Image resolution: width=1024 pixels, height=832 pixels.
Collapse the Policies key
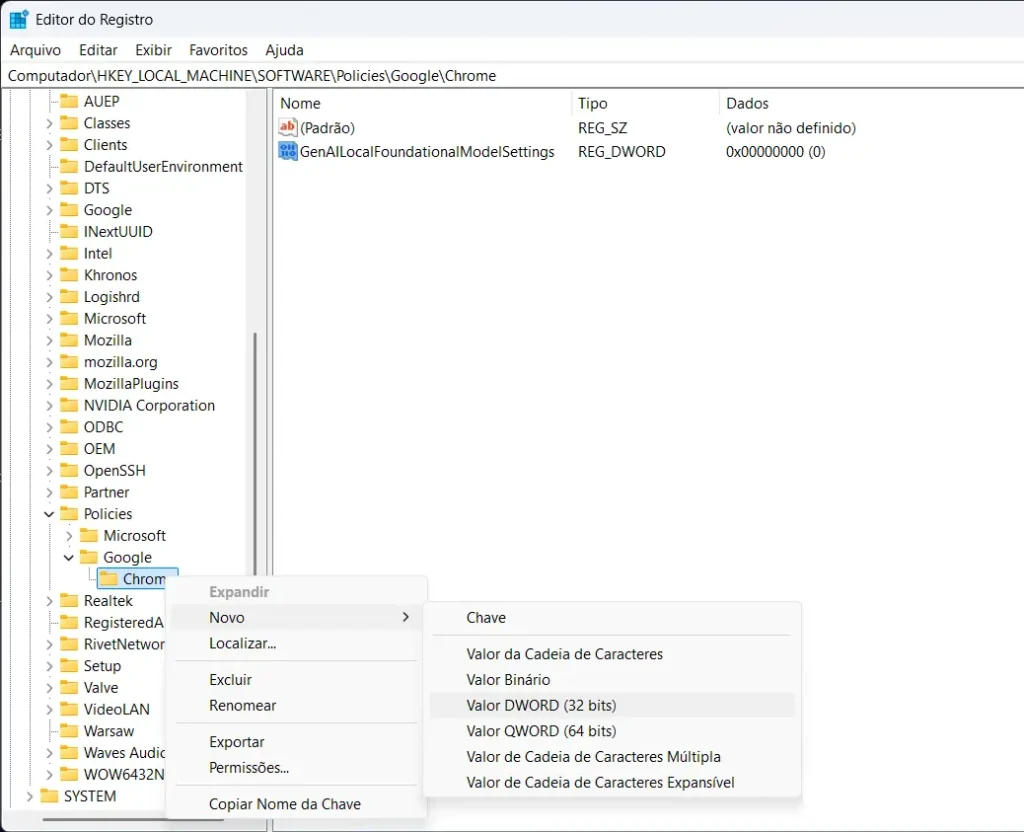click(x=49, y=514)
